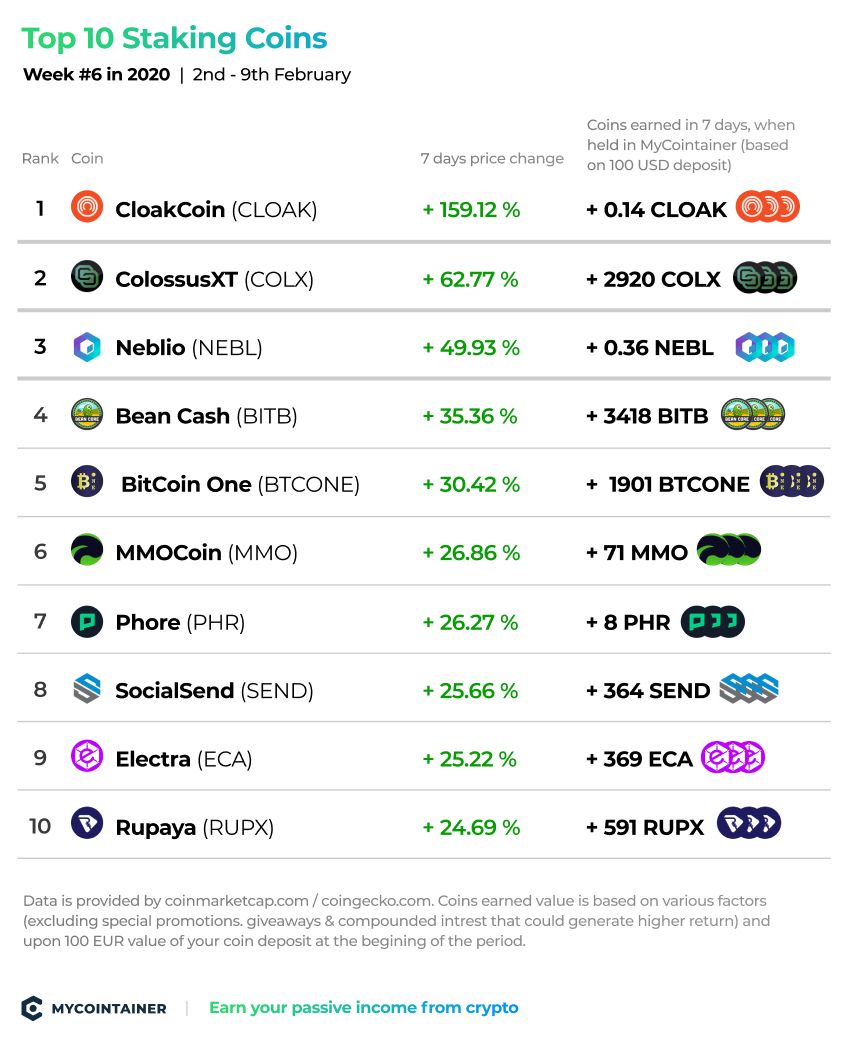The height and width of the screenshot is (1056, 859).
Task: Click the '7 days price change' column header
Action: 492,158
